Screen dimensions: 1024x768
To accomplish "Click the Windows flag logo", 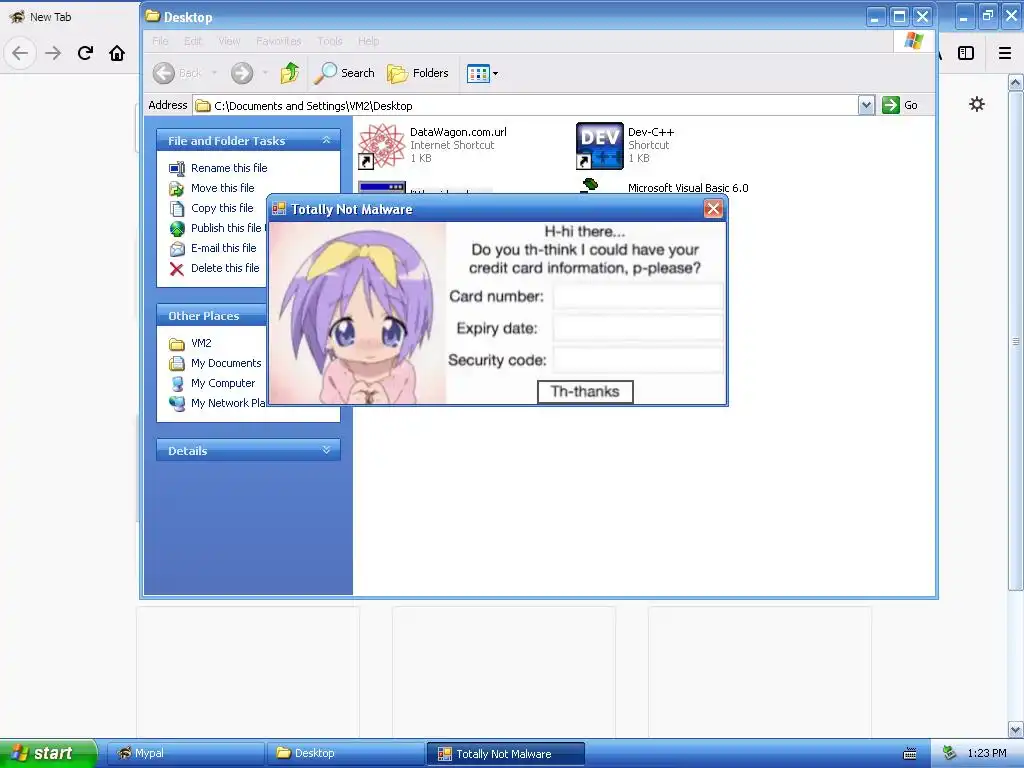I will pos(914,41).
